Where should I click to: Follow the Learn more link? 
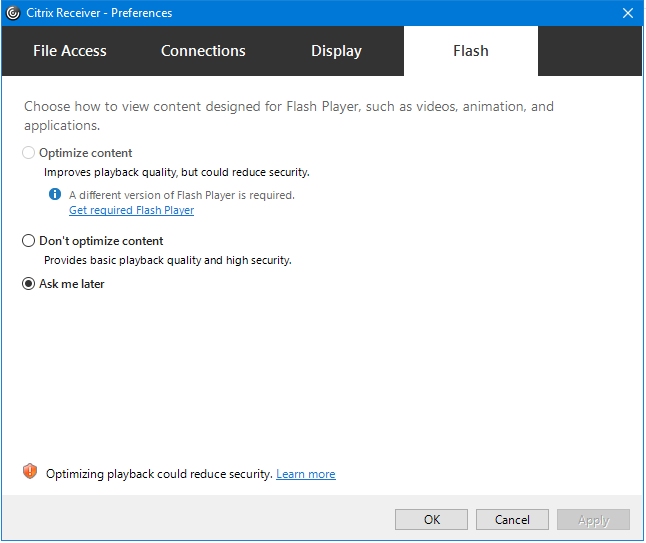pyautogui.click(x=306, y=474)
